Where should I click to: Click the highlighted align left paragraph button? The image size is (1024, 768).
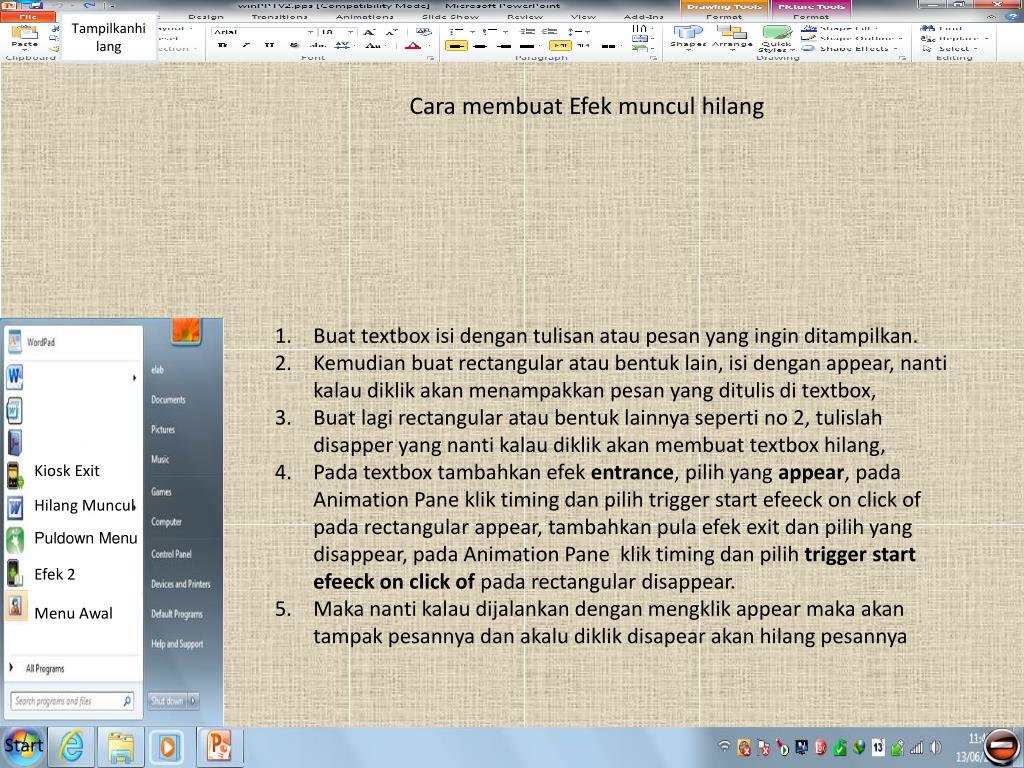(456, 46)
